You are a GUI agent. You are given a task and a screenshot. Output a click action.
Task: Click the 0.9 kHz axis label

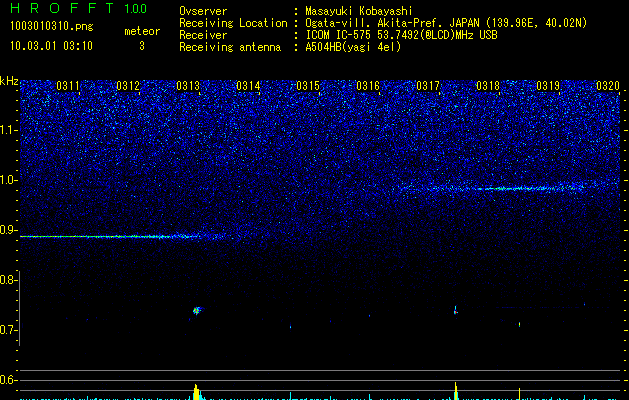[9, 230]
